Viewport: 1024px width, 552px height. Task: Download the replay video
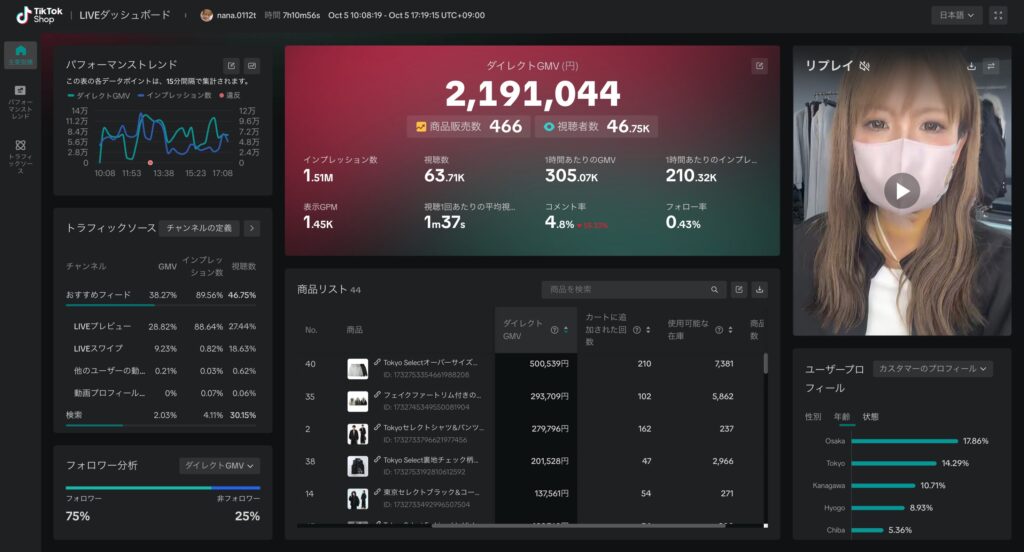971,66
